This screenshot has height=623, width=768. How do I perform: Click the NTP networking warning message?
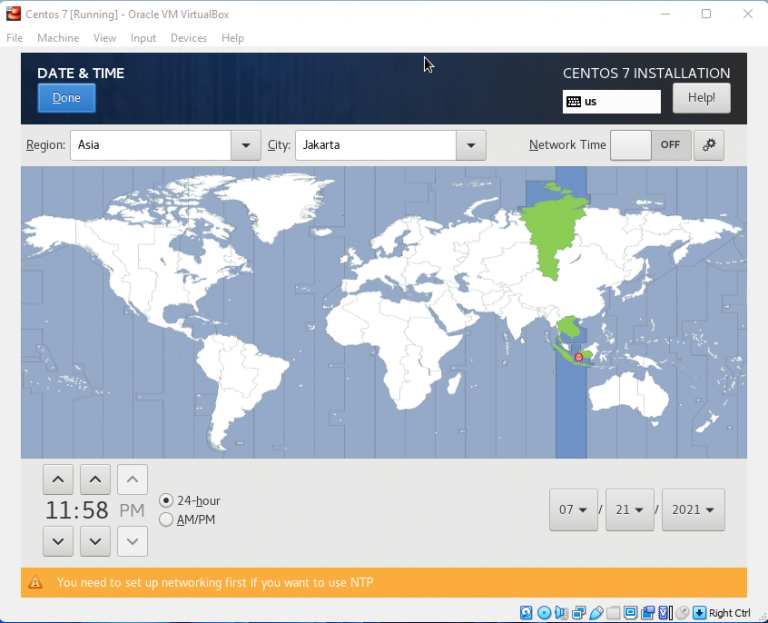(215, 582)
